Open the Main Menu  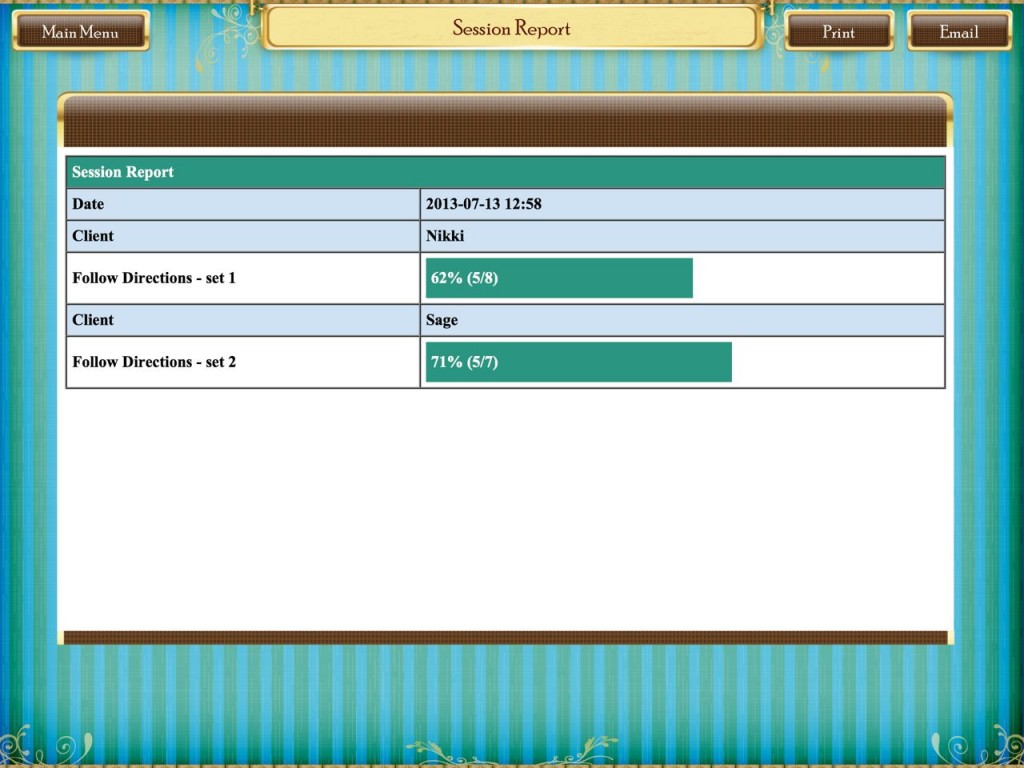click(x=80, y=32)
